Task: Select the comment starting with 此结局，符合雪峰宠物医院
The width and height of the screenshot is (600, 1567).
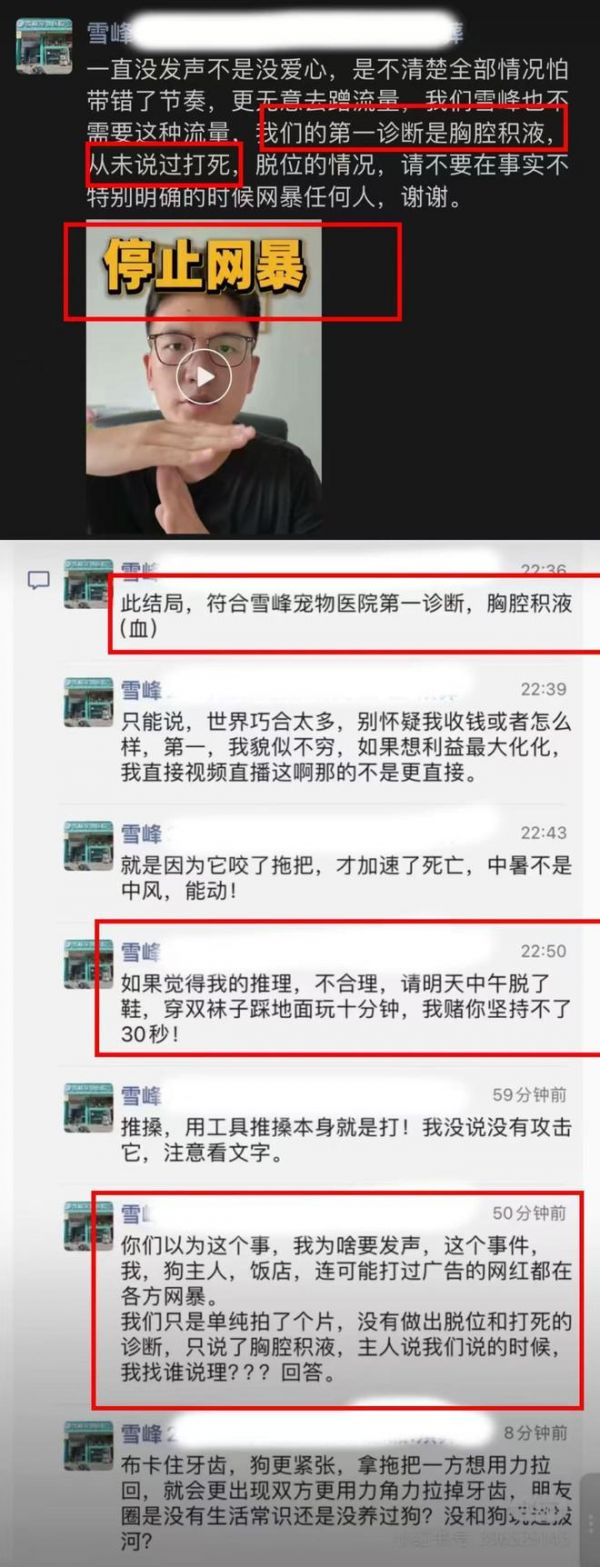Action: [x=347, y=616]
